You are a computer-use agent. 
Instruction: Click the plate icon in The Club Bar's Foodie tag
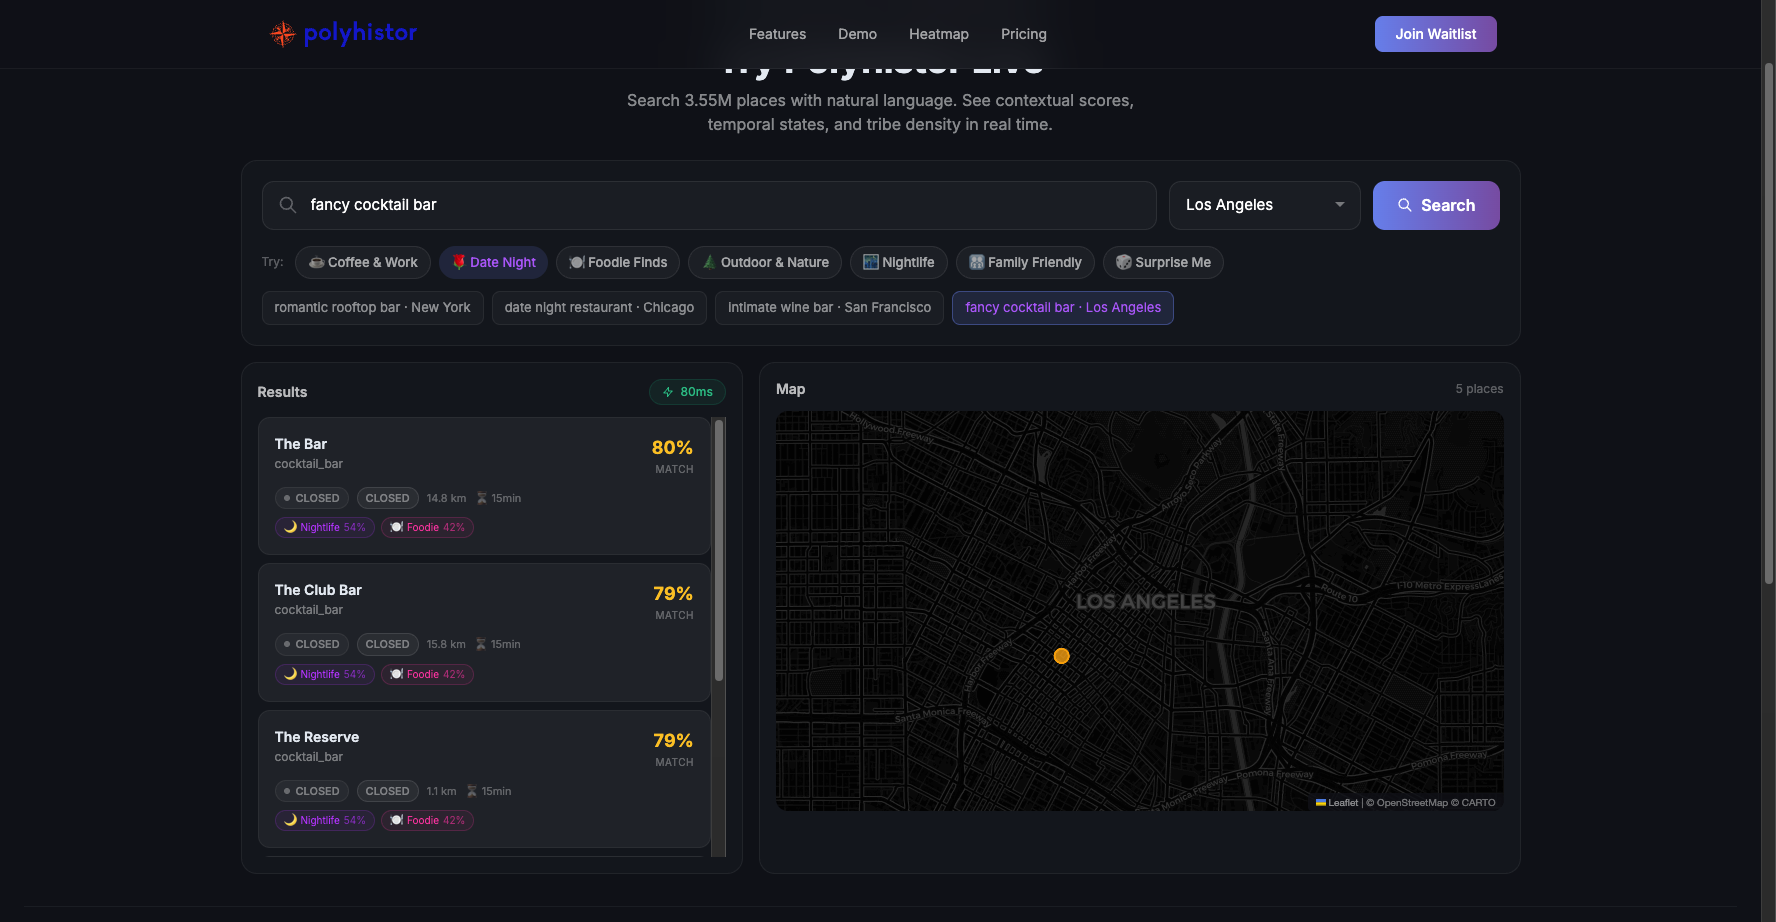click(x=397, y=674)
